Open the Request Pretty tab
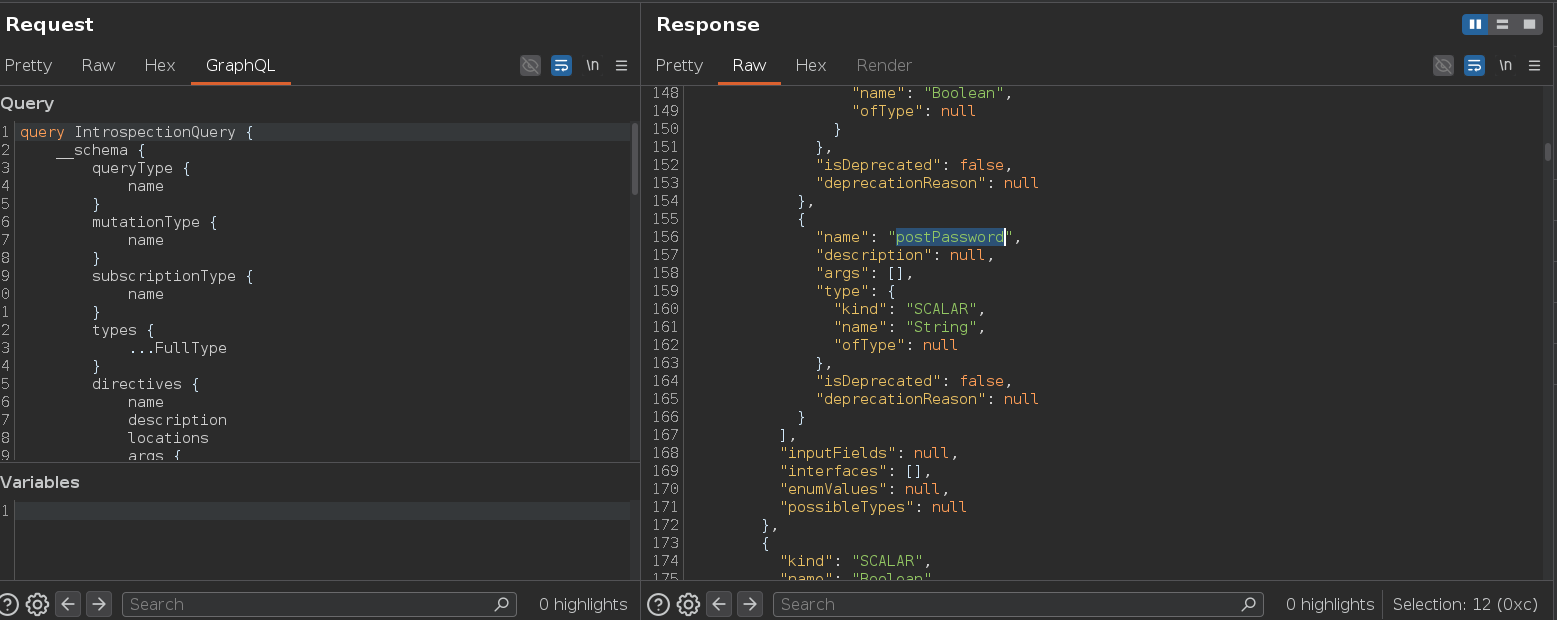The width and height of the screenshot is (1557, 620). click(x=28, y=65)
